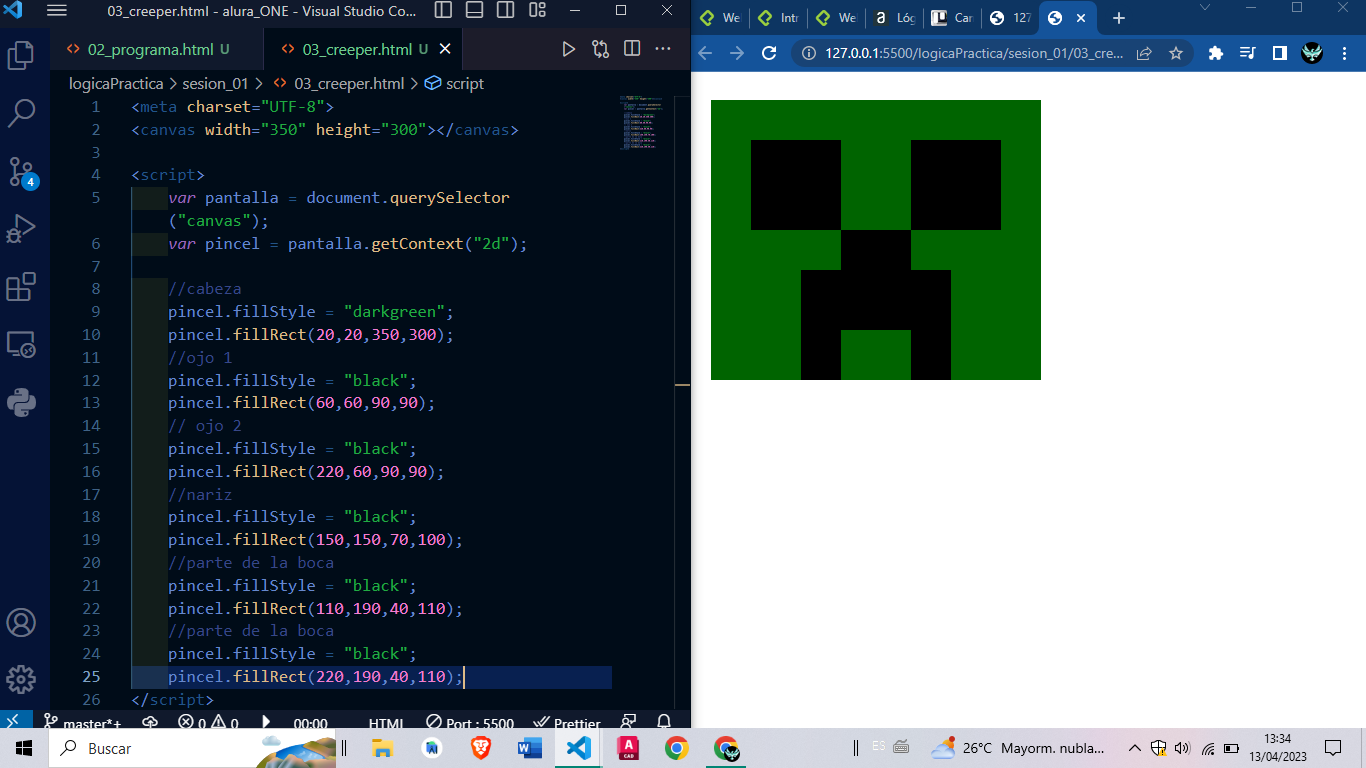
Task: Click logicaPractica in the breadcrumb
Action: [116, 84]
